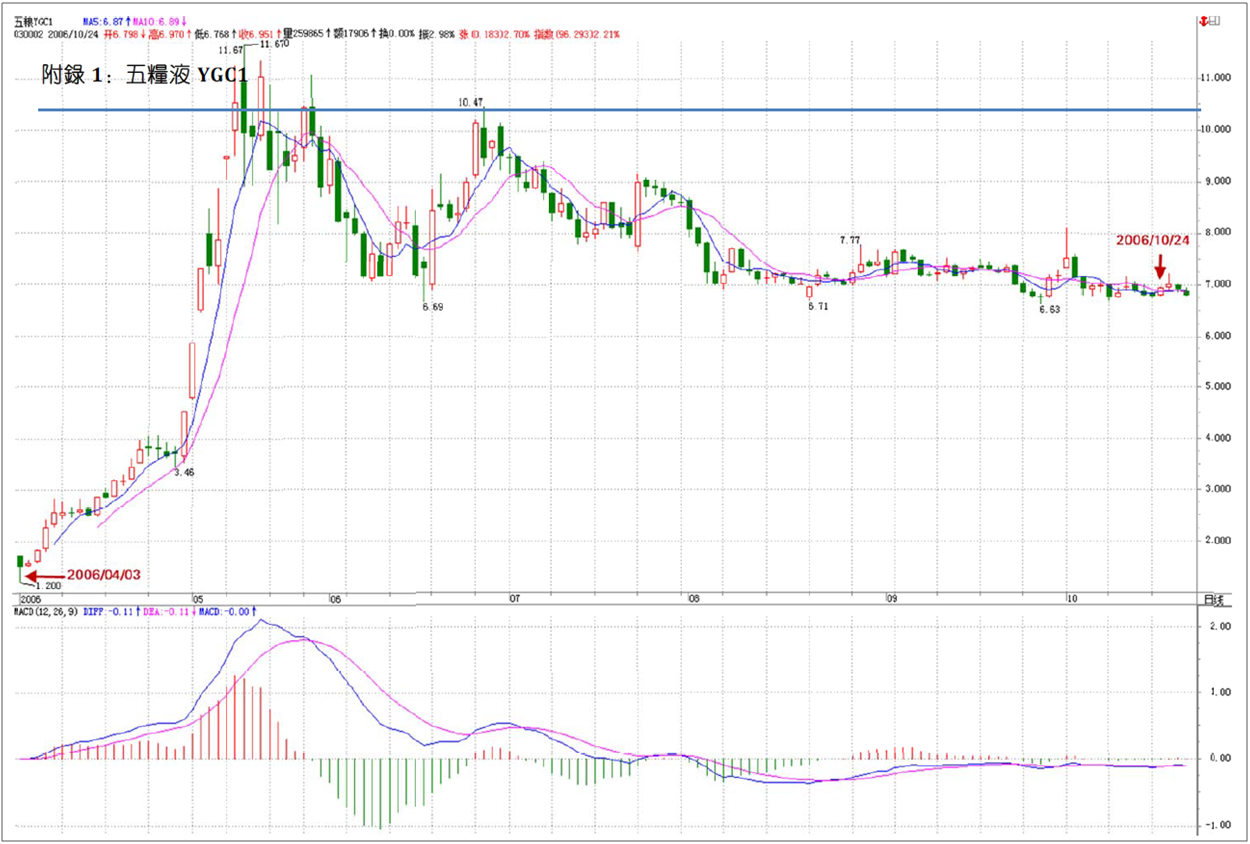Click the 6.63 low price label
This screenshot has height=844, width=1250.
pos(1049,310)
